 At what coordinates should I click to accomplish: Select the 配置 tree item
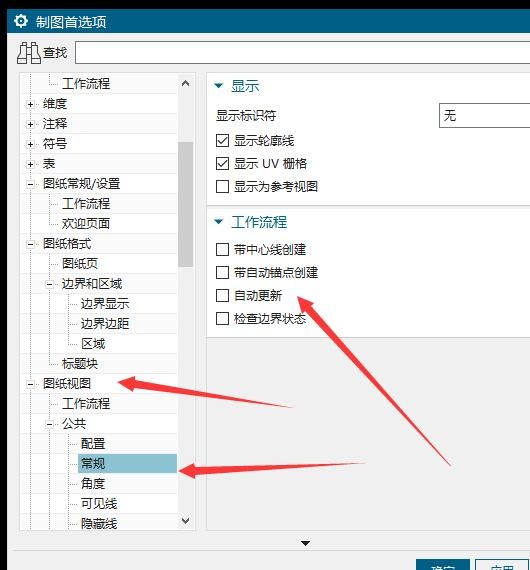(x=93, y=443)
